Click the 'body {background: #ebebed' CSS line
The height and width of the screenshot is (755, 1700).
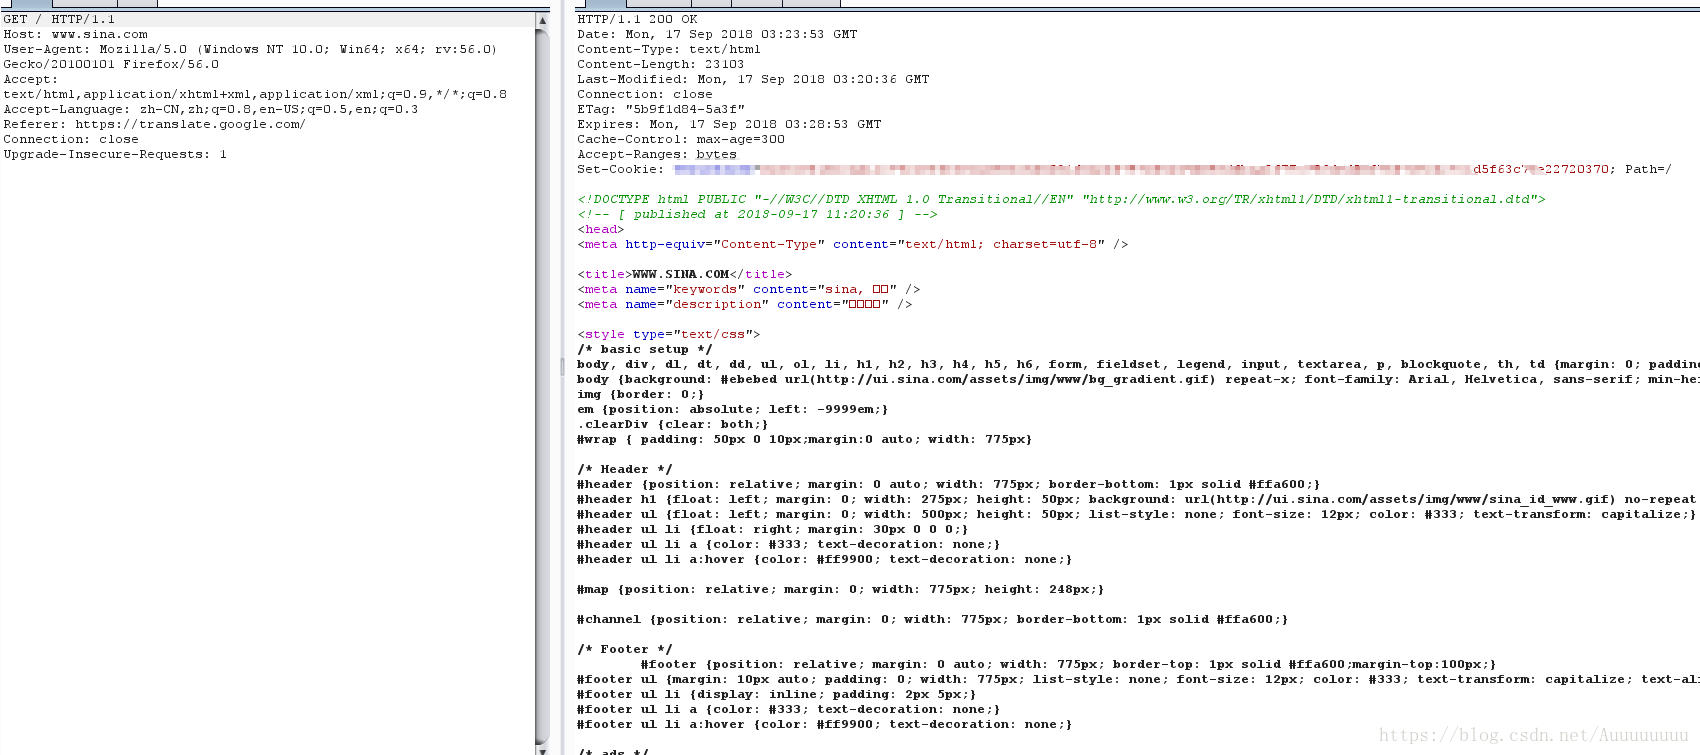(x=1138, y=379)
